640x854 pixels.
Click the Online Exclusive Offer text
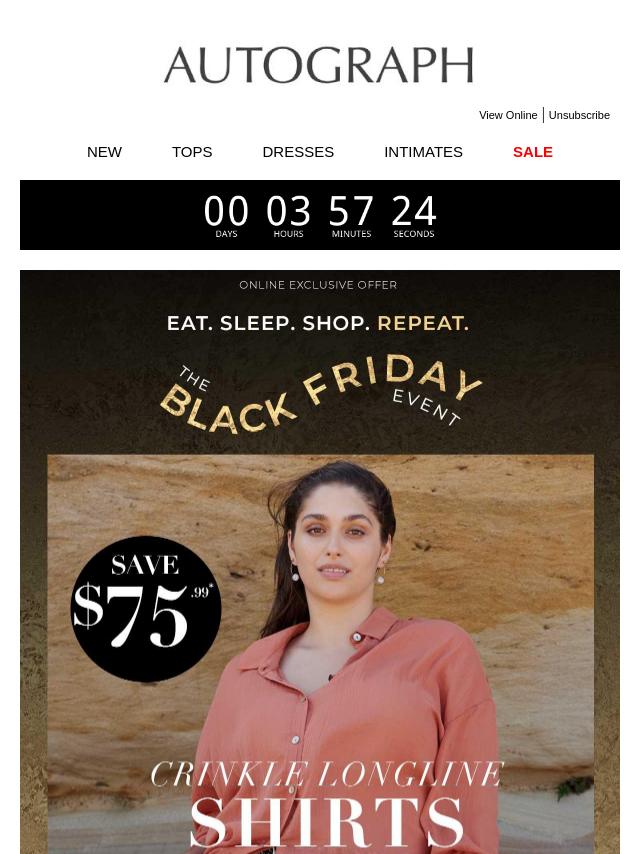[318, 285]
